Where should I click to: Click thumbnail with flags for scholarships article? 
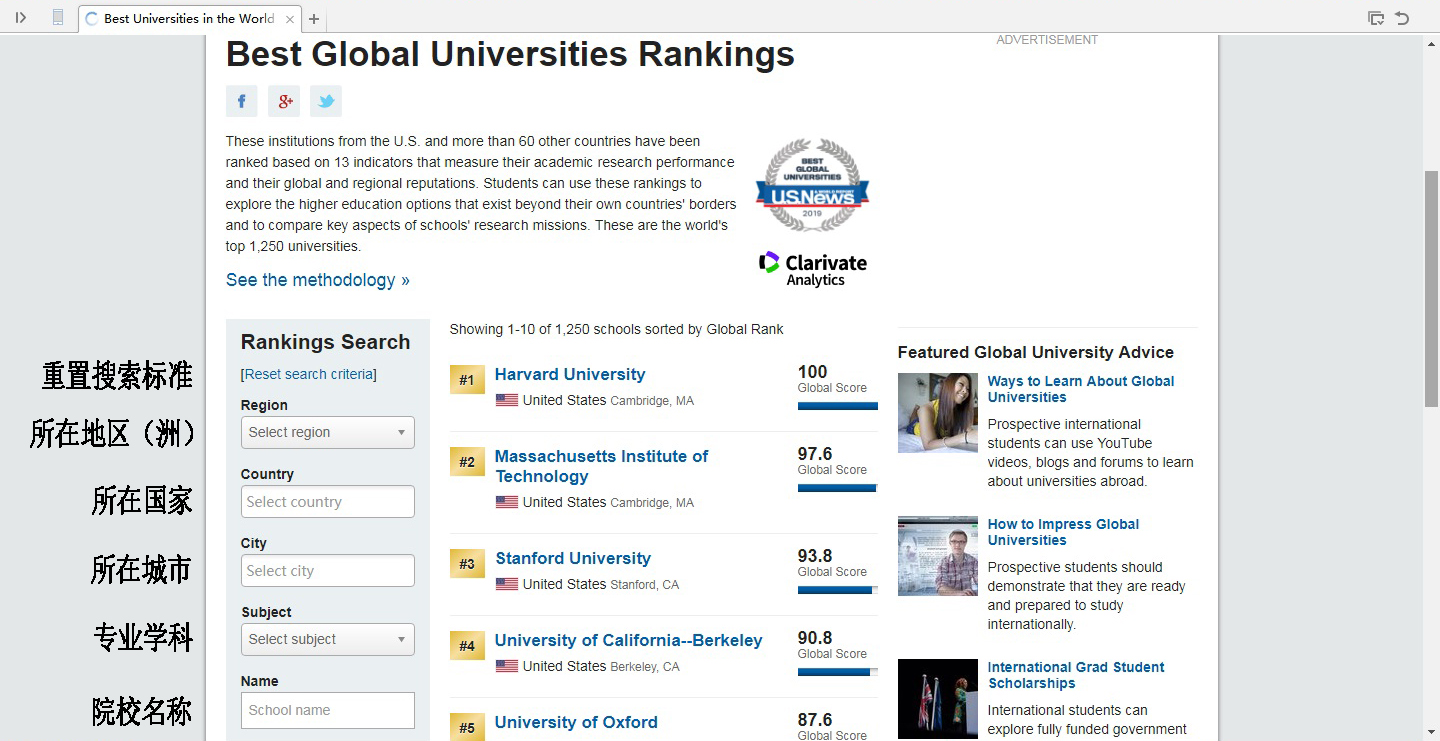point(938,699)
